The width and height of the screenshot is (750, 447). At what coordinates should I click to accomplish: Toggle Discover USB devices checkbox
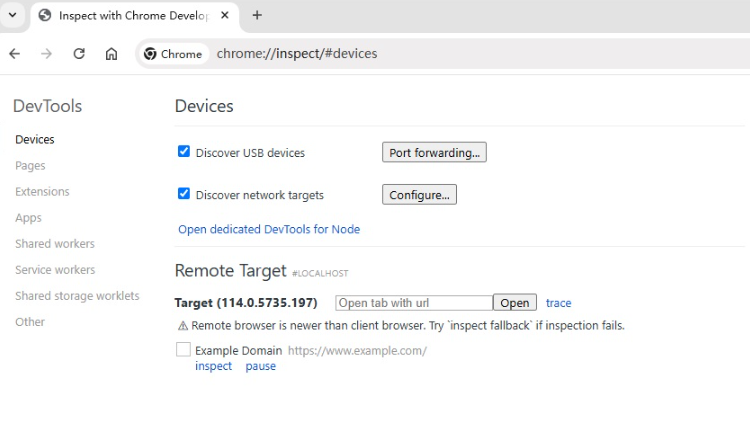coord(184,152)
